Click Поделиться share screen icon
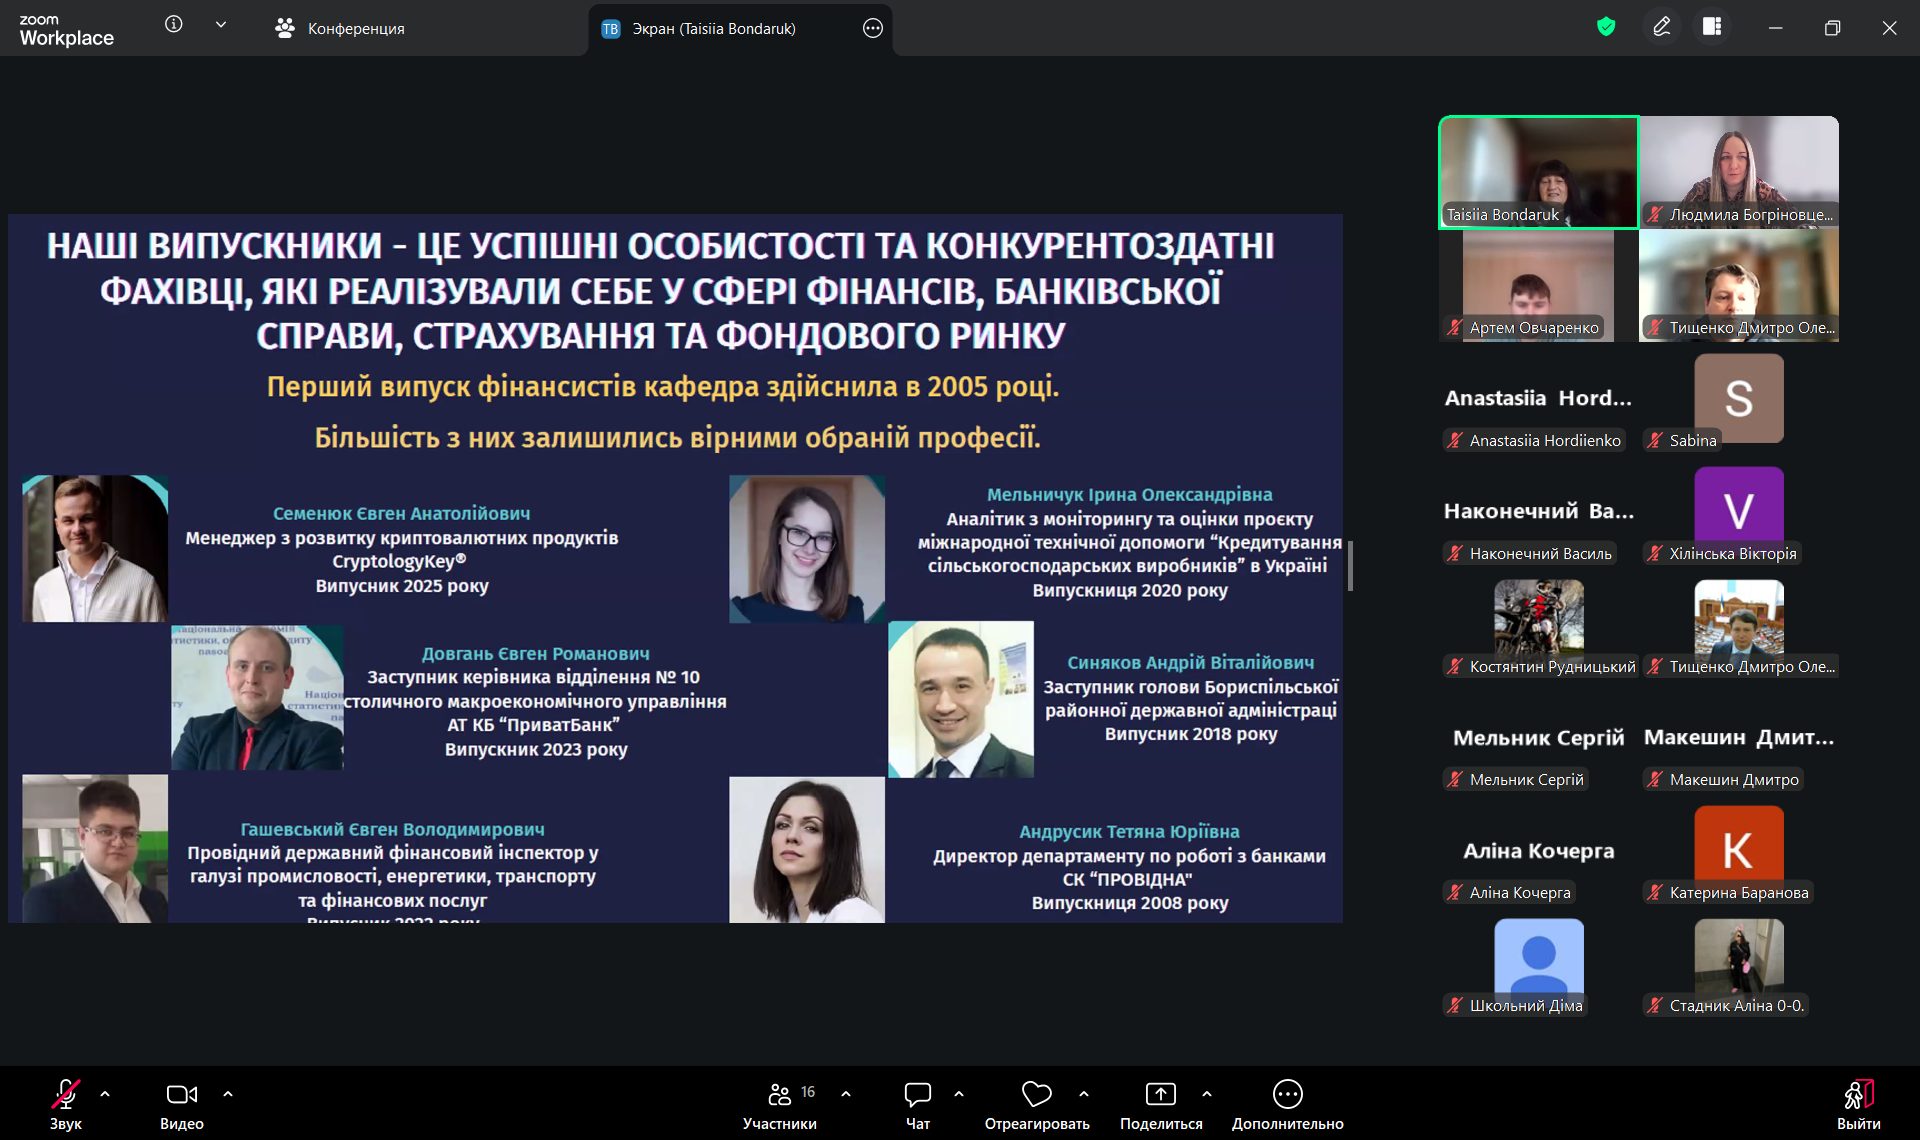This screenshot has width=1920, height=1140. (x=1160, y=1095)
